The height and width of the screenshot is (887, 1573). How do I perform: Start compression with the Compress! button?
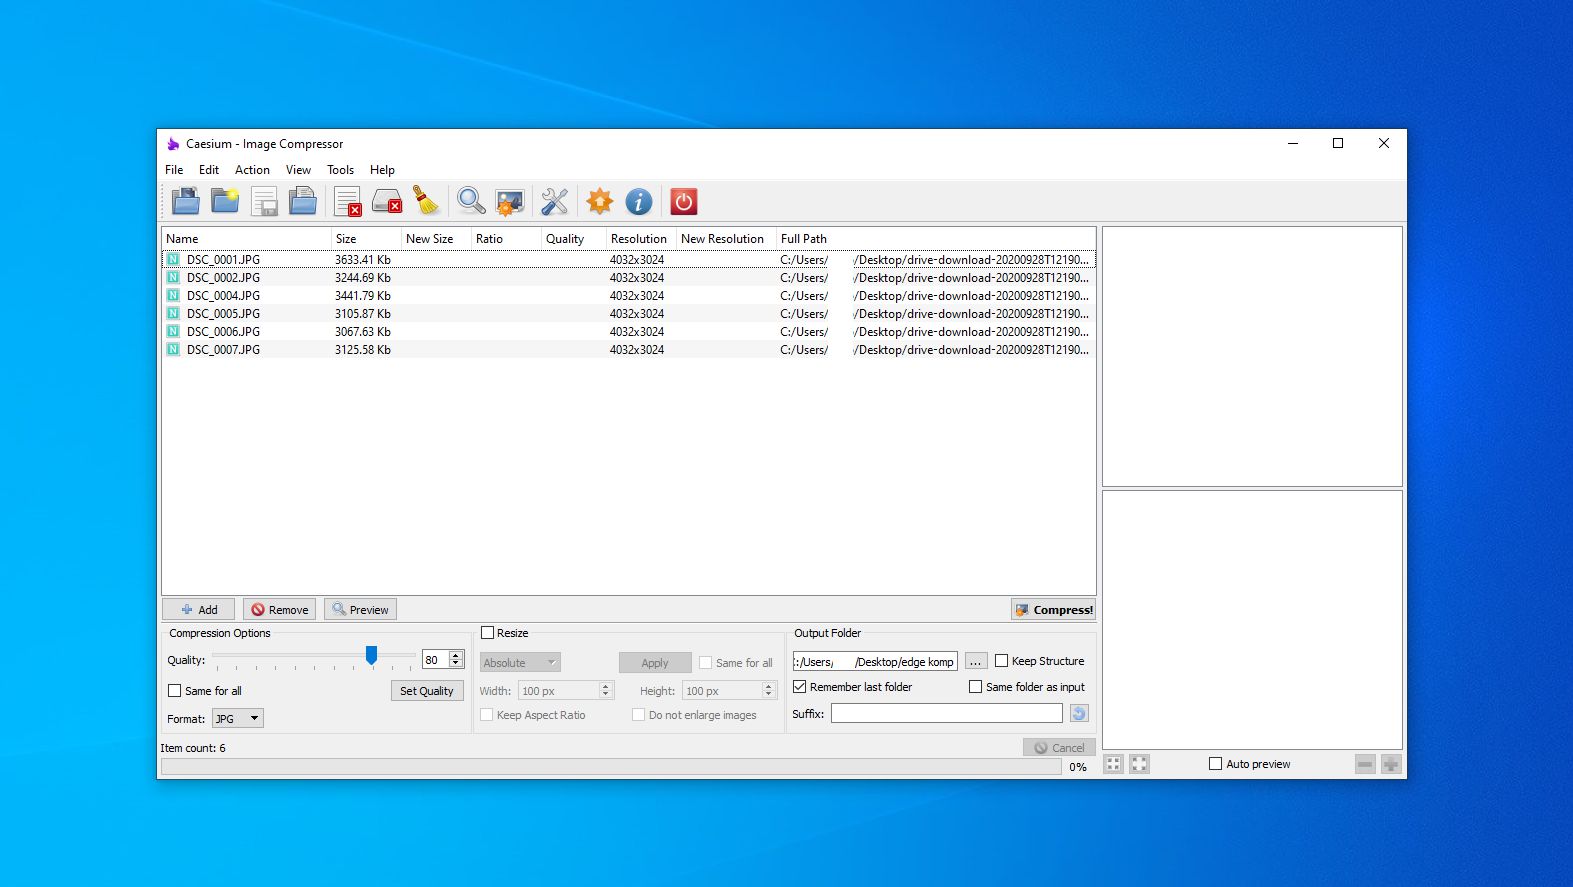click(x=1053, y=610)
